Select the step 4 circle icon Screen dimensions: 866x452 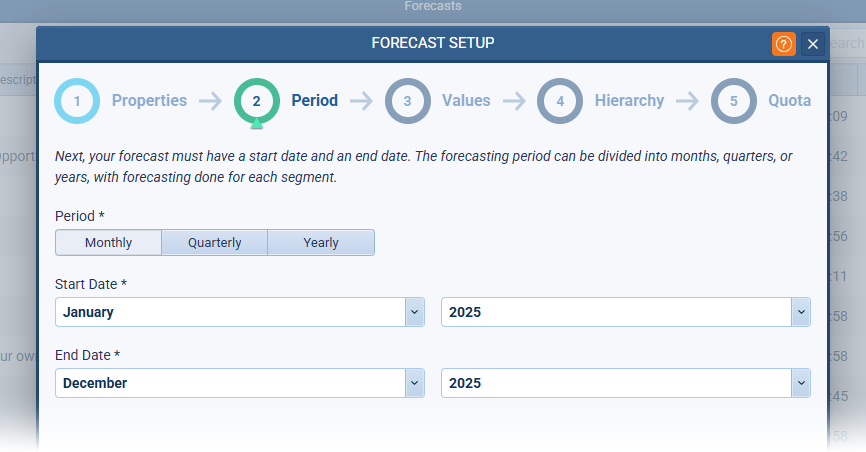pos(560,101)
